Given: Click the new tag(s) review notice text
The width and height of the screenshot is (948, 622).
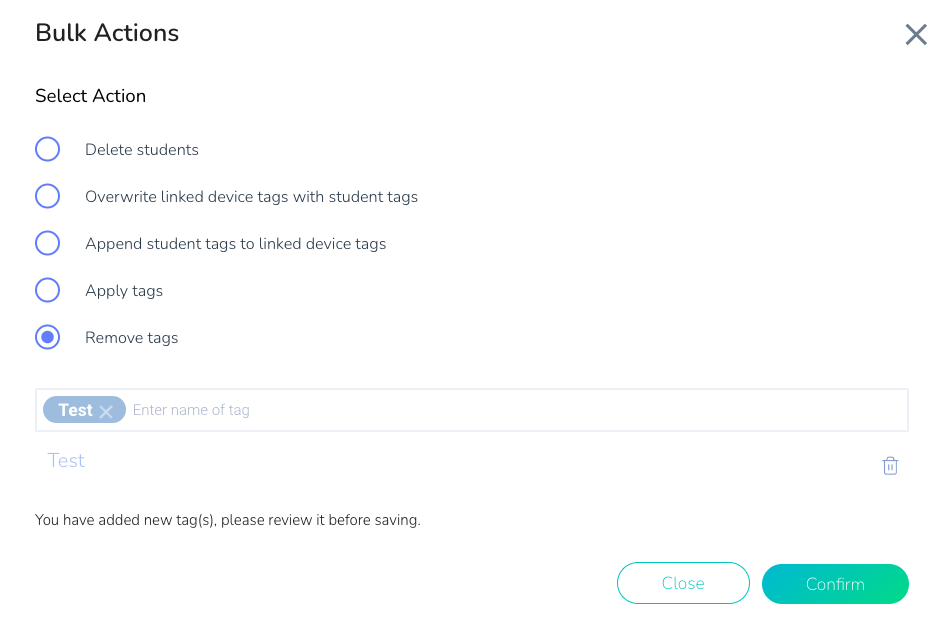Looking at the screenshot, I should 228,520.
